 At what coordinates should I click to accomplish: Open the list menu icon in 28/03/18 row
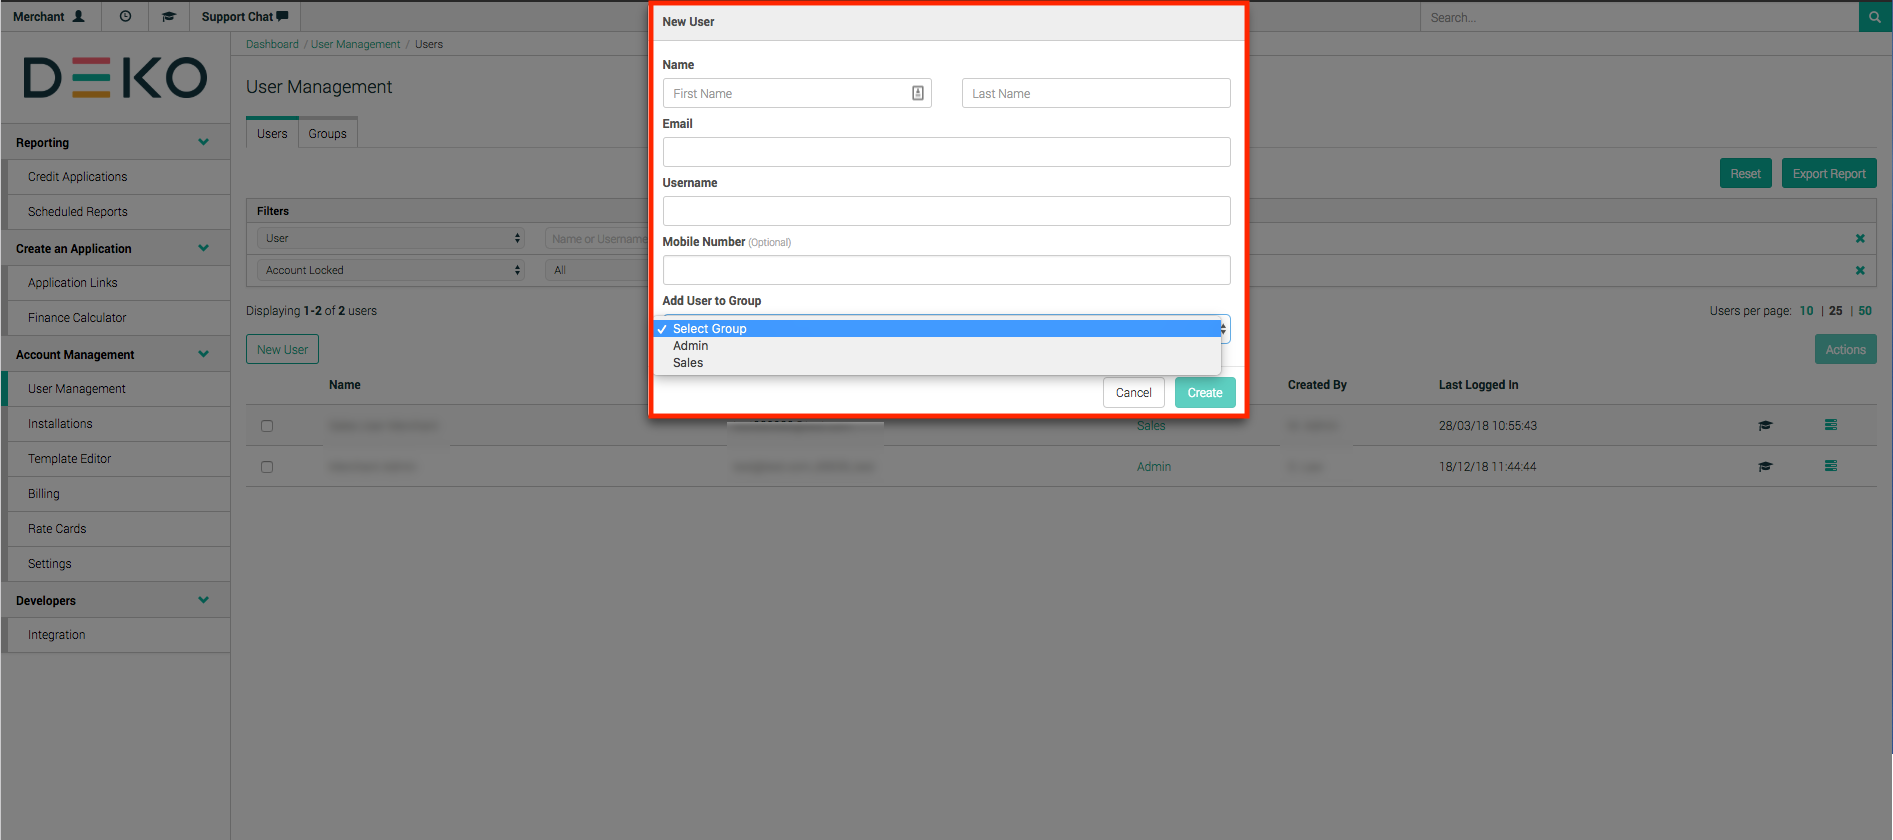coord(1831,425)
